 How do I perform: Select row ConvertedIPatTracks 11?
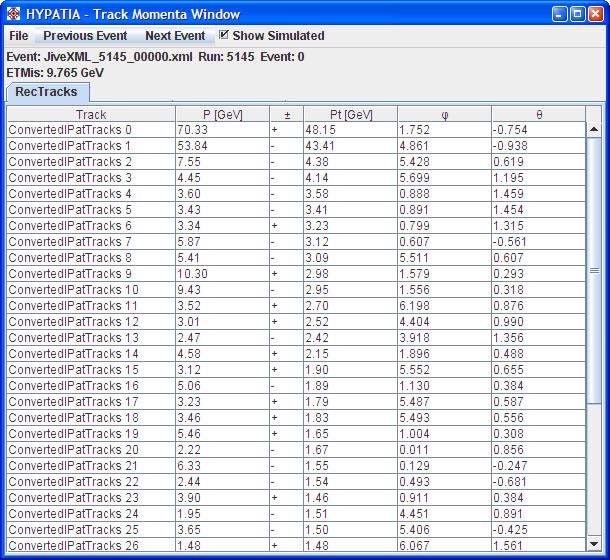pos(296,305)
